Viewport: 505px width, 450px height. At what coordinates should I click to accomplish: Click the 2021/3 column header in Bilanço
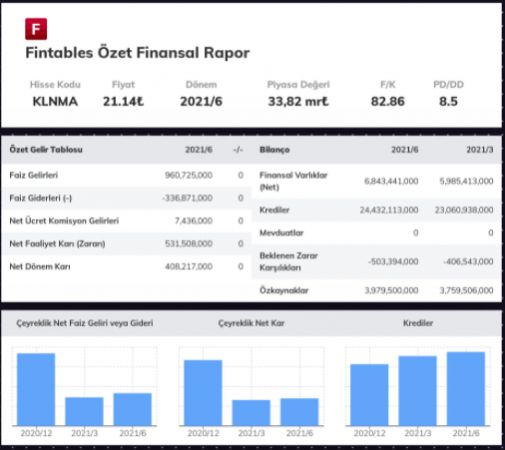480,150
